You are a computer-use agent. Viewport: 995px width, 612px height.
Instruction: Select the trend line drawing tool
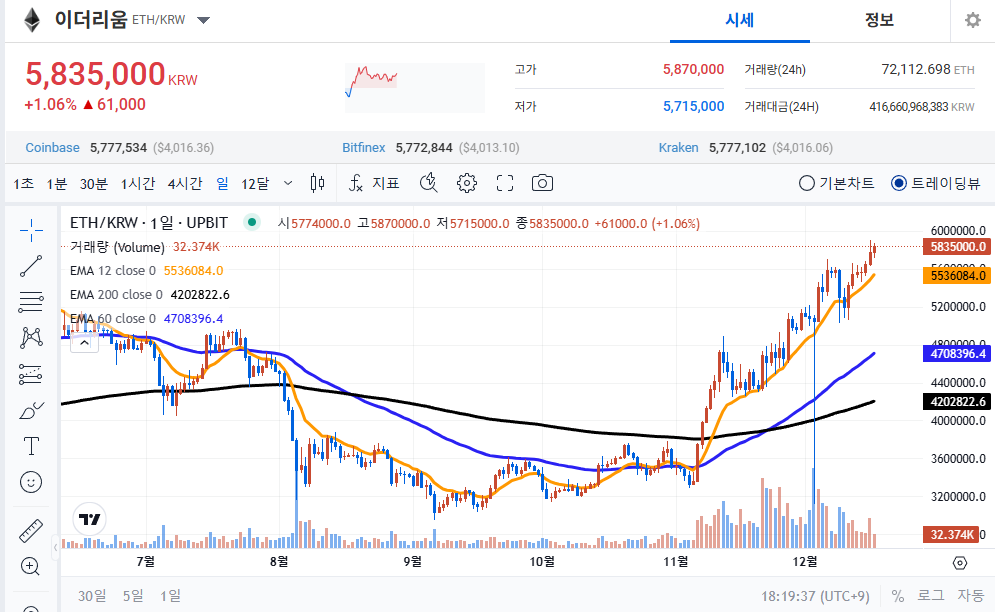[x=31, y=266]
